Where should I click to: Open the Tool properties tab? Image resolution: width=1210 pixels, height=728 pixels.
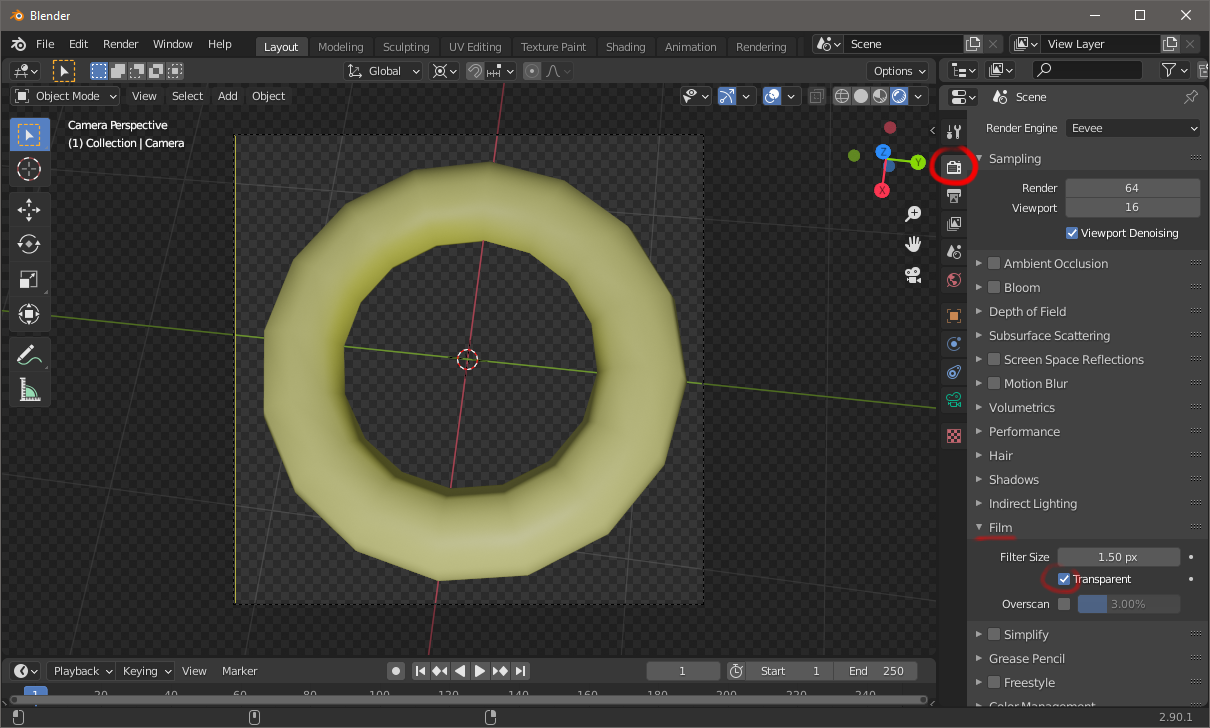954,132
